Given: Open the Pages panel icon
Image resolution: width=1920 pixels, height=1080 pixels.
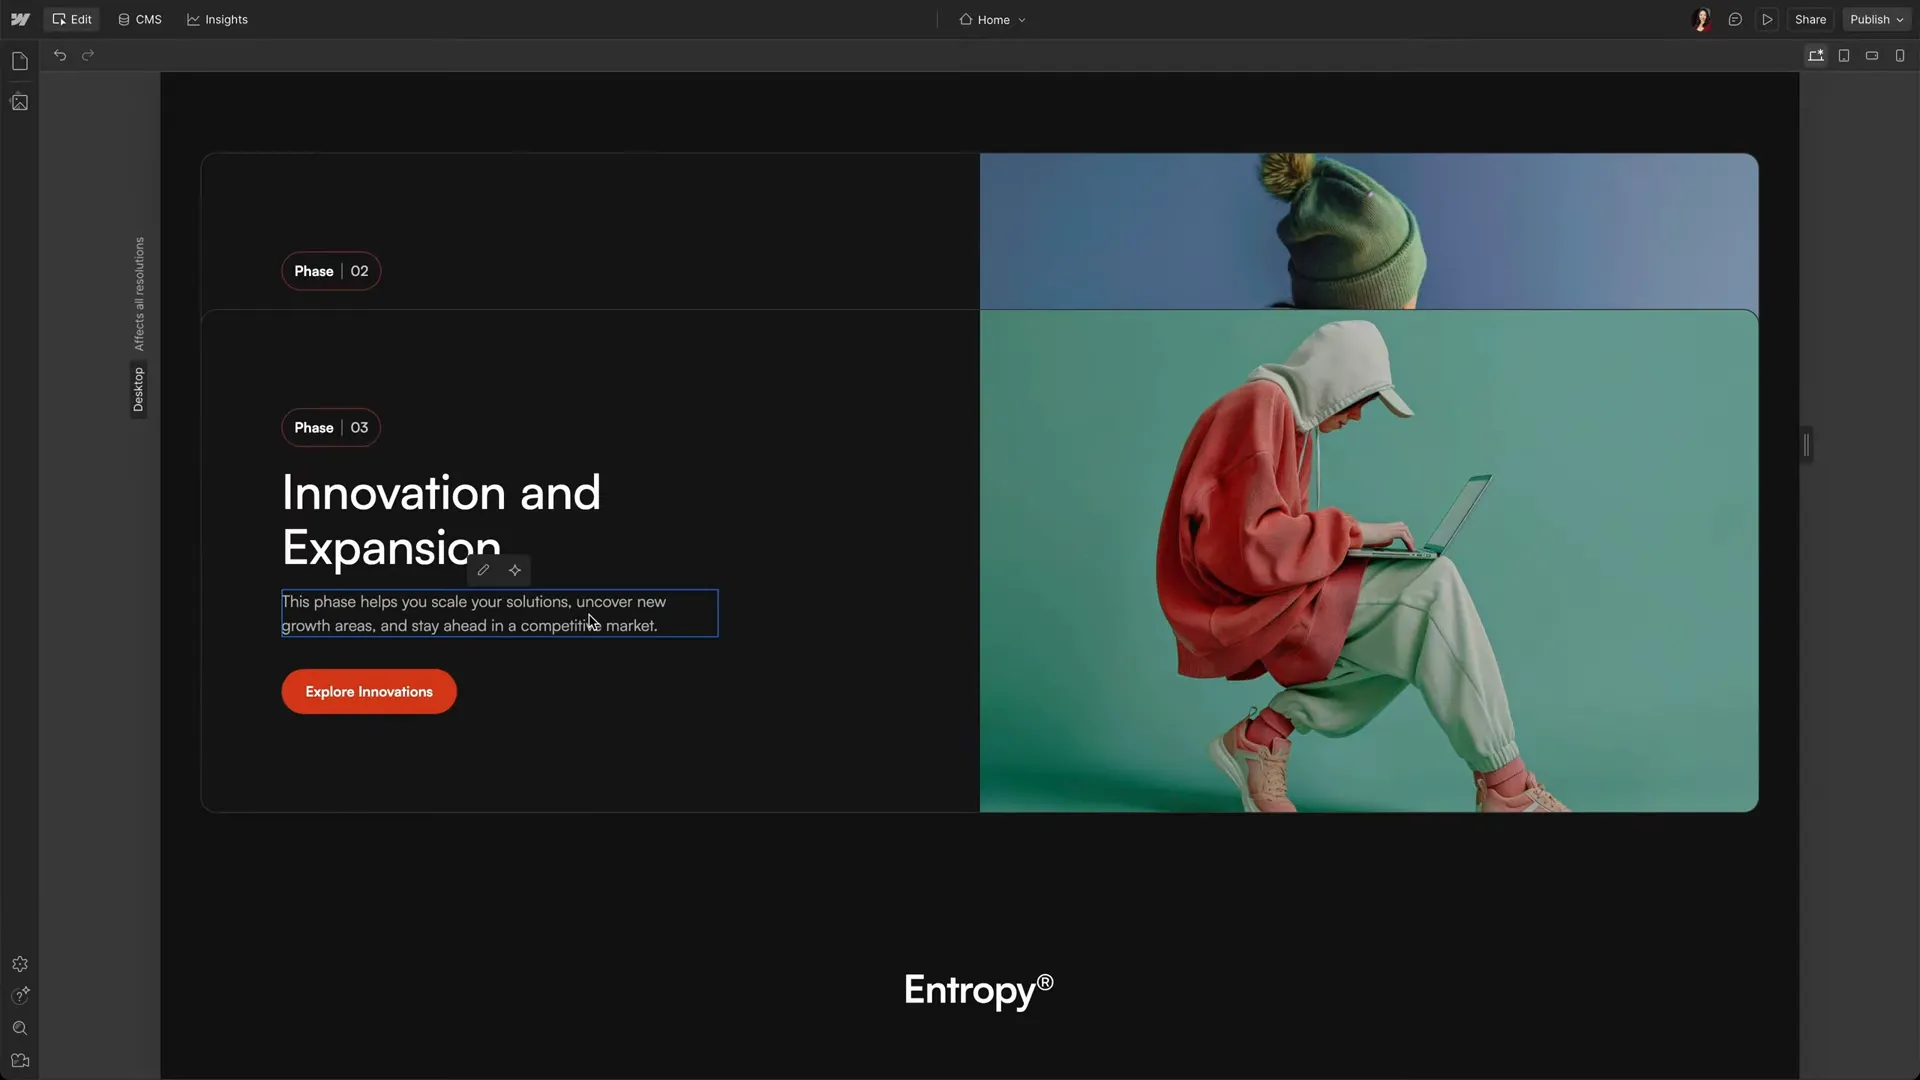Looking at the screenshot, I should (x=20, y=61).
